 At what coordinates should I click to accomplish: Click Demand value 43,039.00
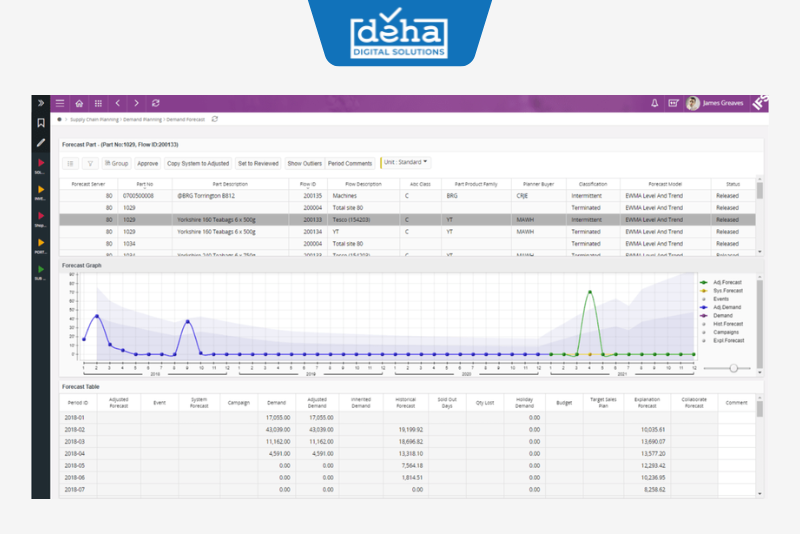pyautogui.click(x=278, y=430)
